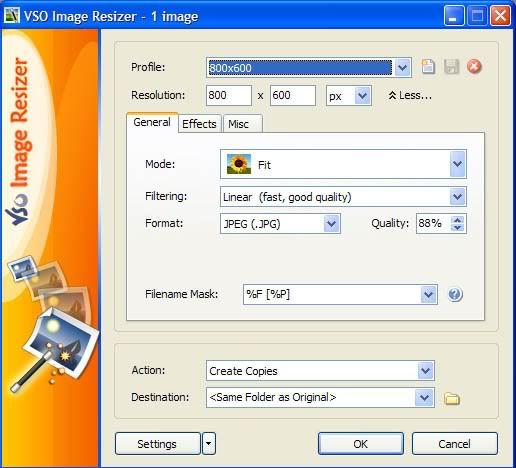Close the VSO Image Resizer window
The height and width of the screenshot is (468, 516).
(500, 16)
